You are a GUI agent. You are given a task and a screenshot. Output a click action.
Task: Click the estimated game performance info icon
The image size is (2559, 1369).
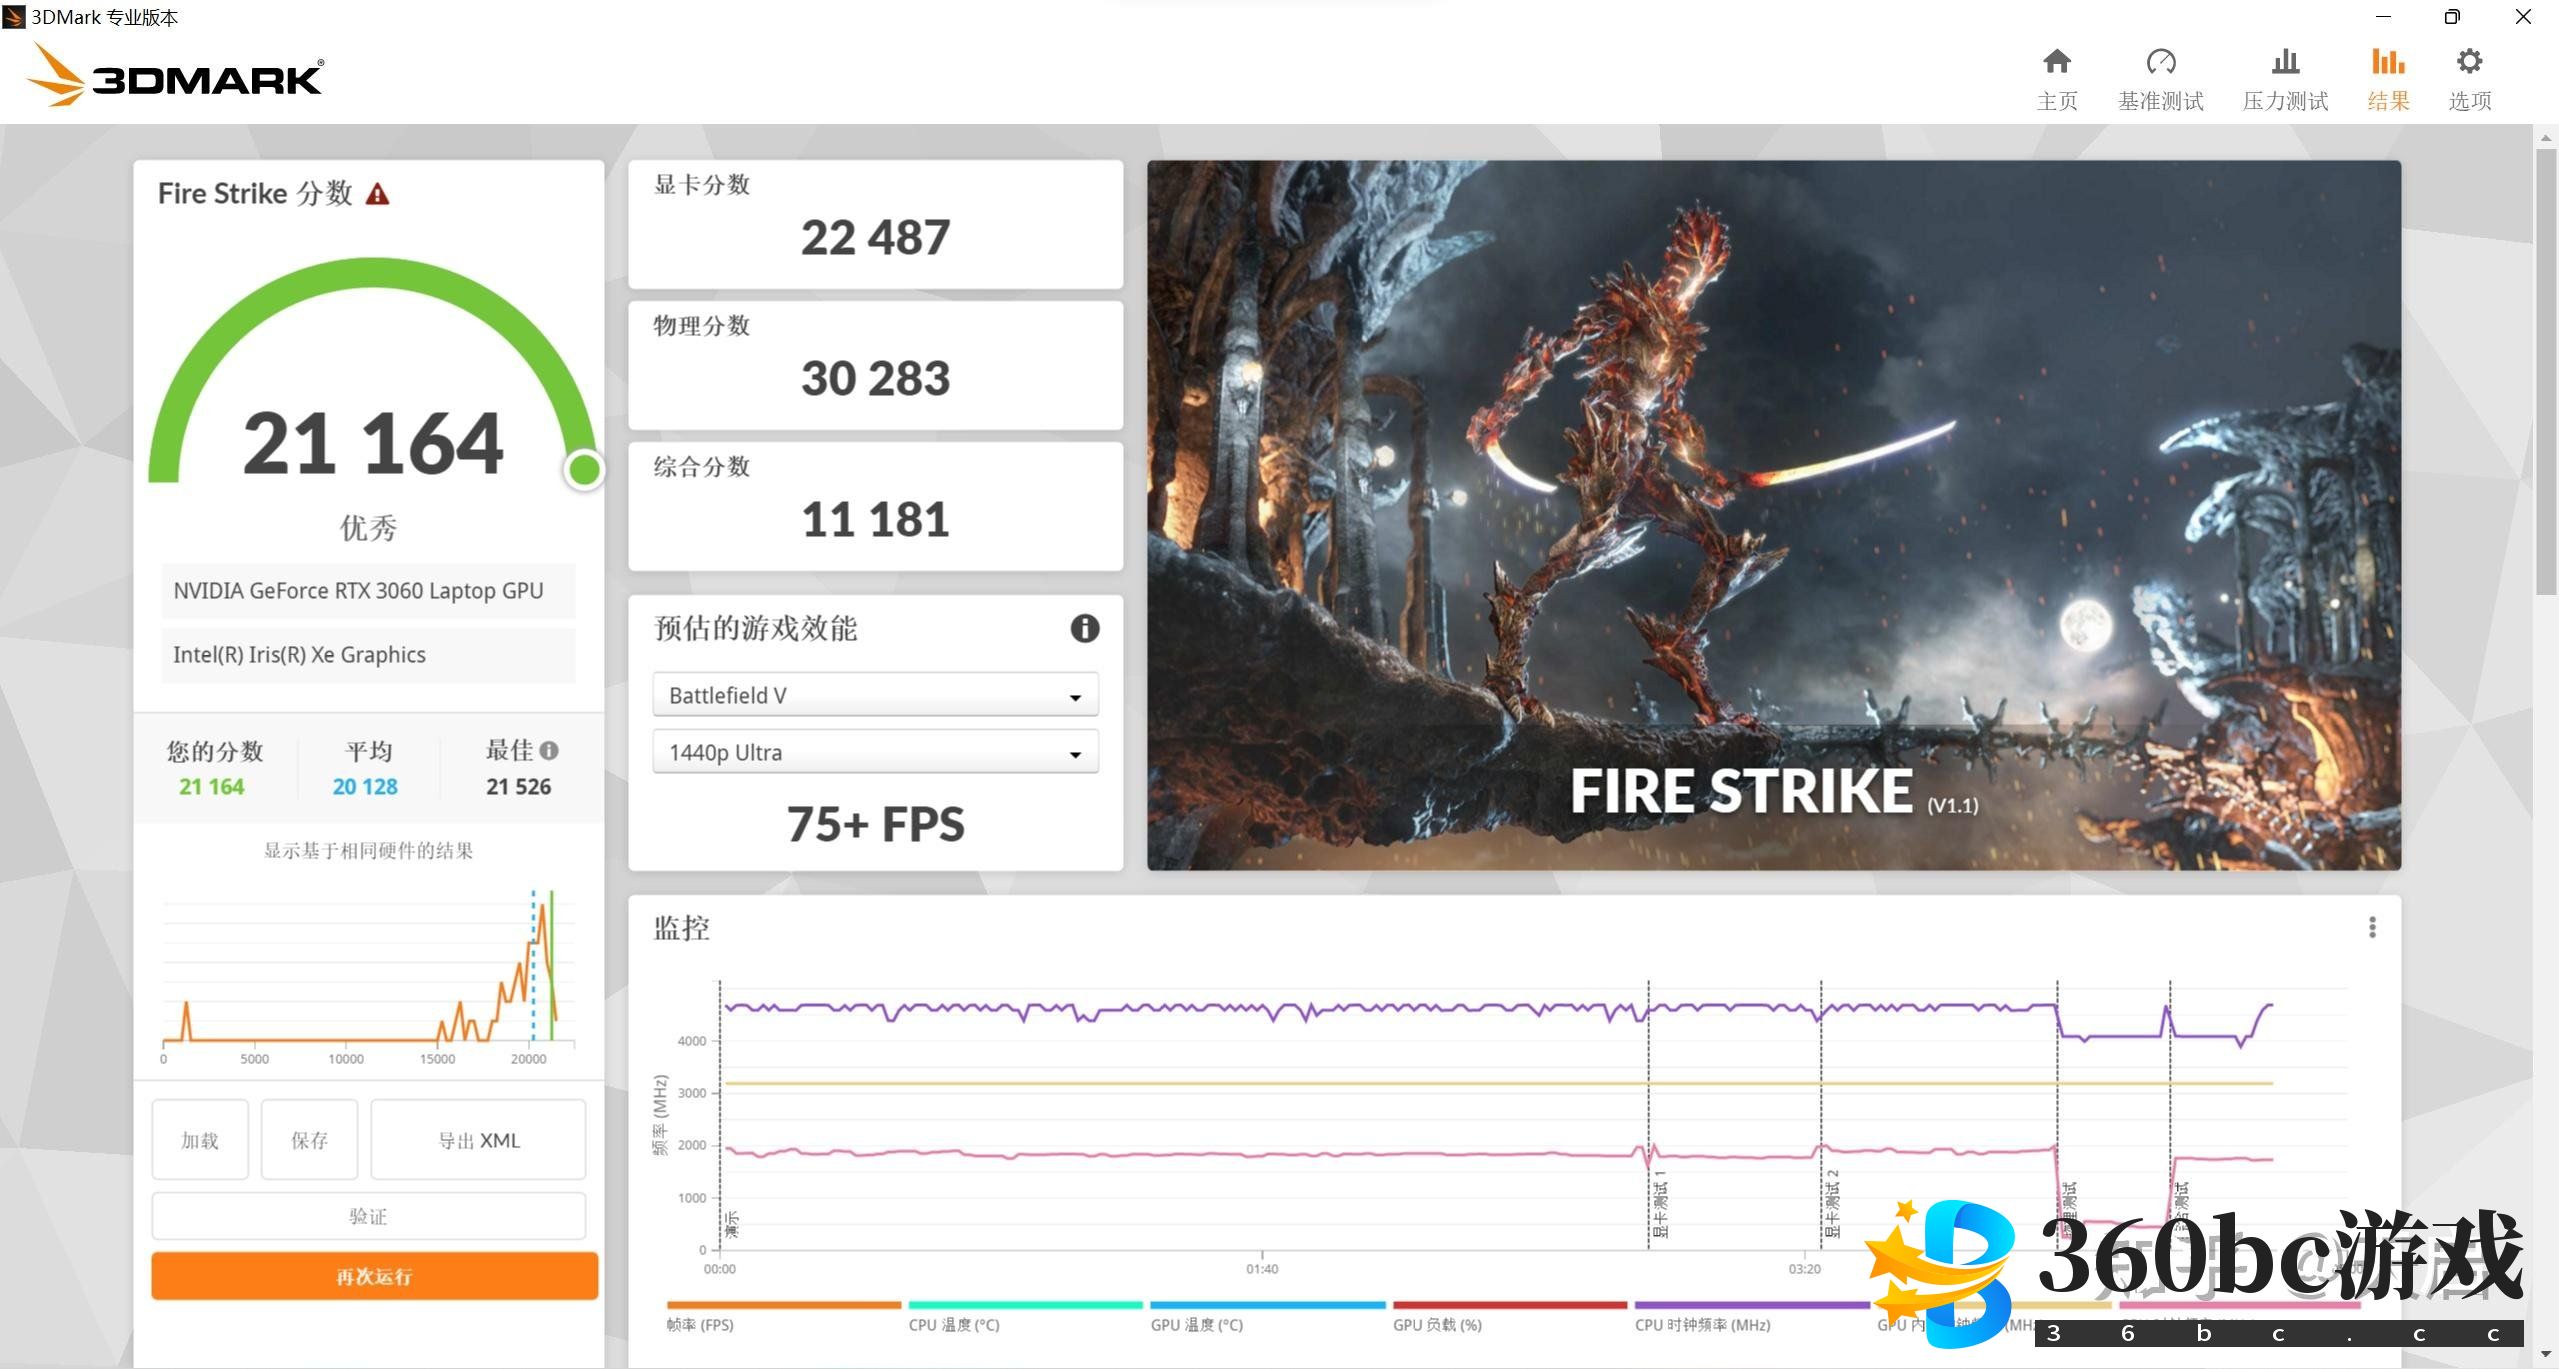click(x=1085, y=628)
